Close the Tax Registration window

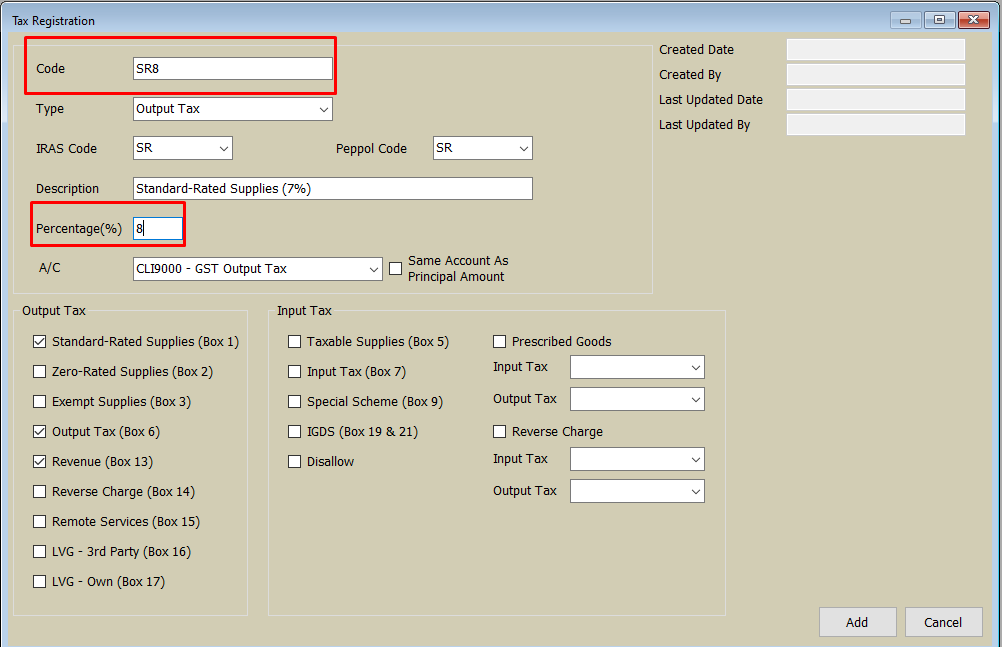974,20
